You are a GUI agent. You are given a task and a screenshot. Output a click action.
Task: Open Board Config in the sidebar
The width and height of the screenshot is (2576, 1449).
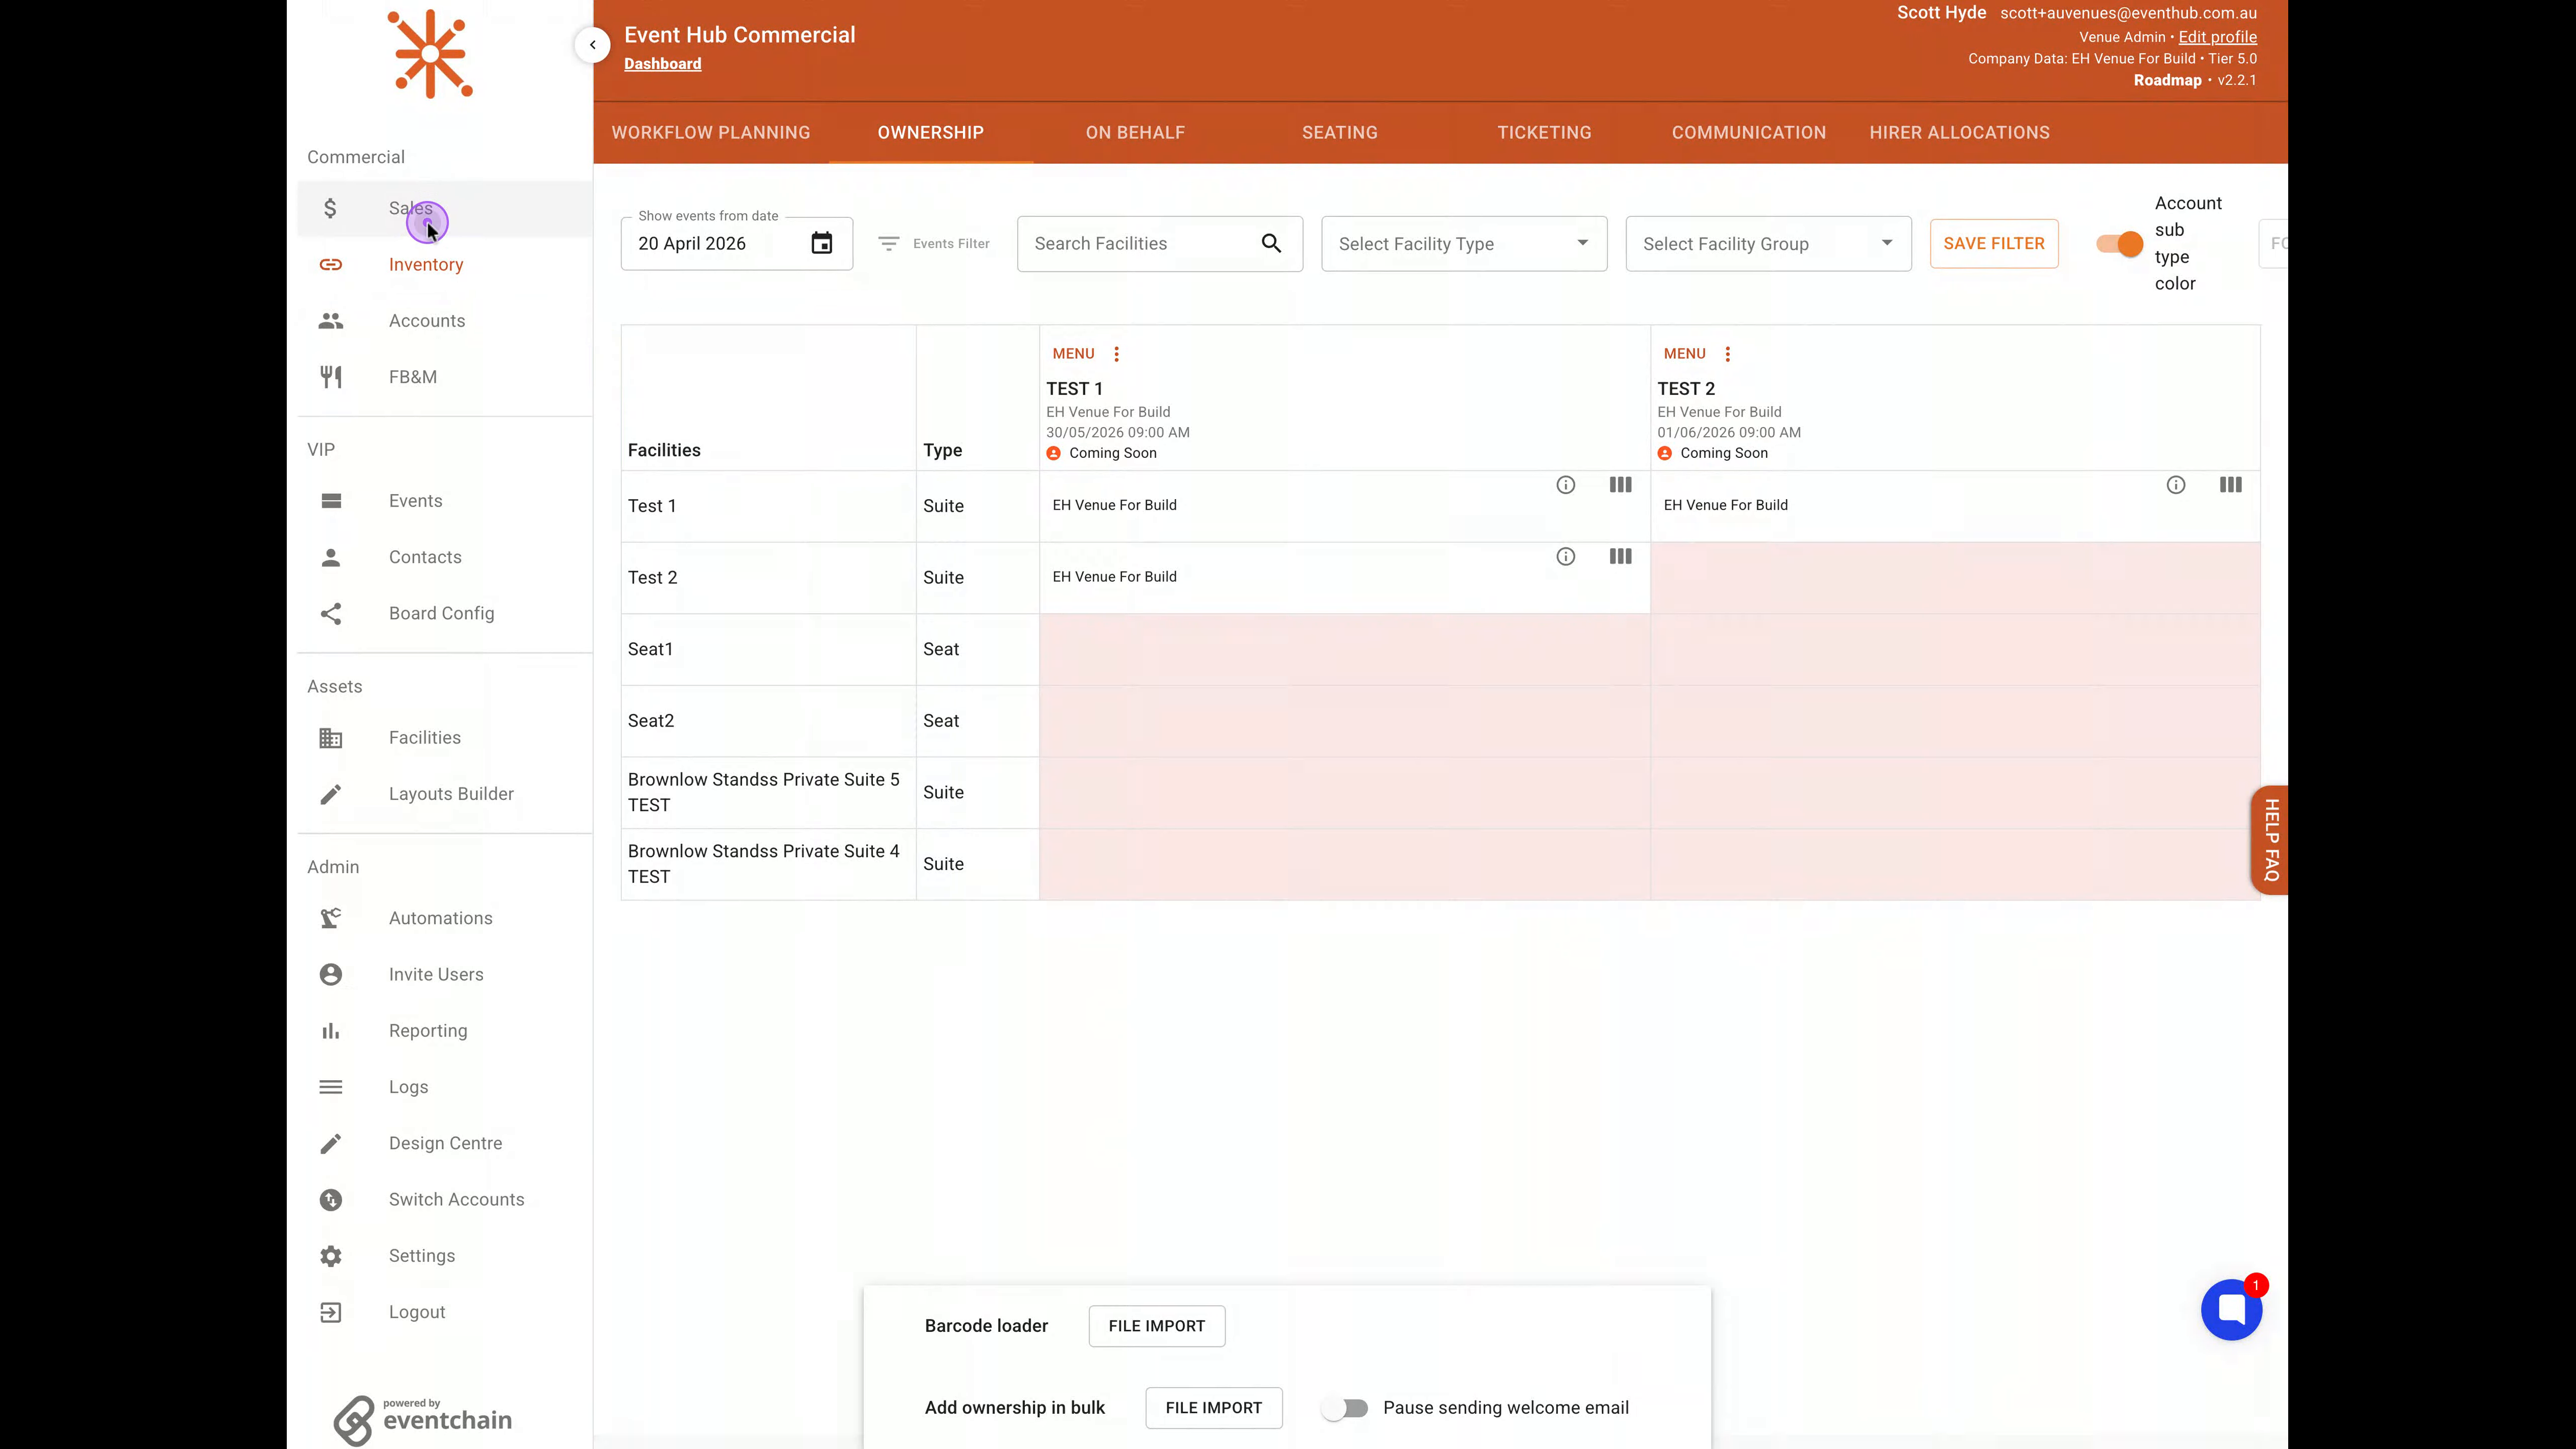point(444,613)
